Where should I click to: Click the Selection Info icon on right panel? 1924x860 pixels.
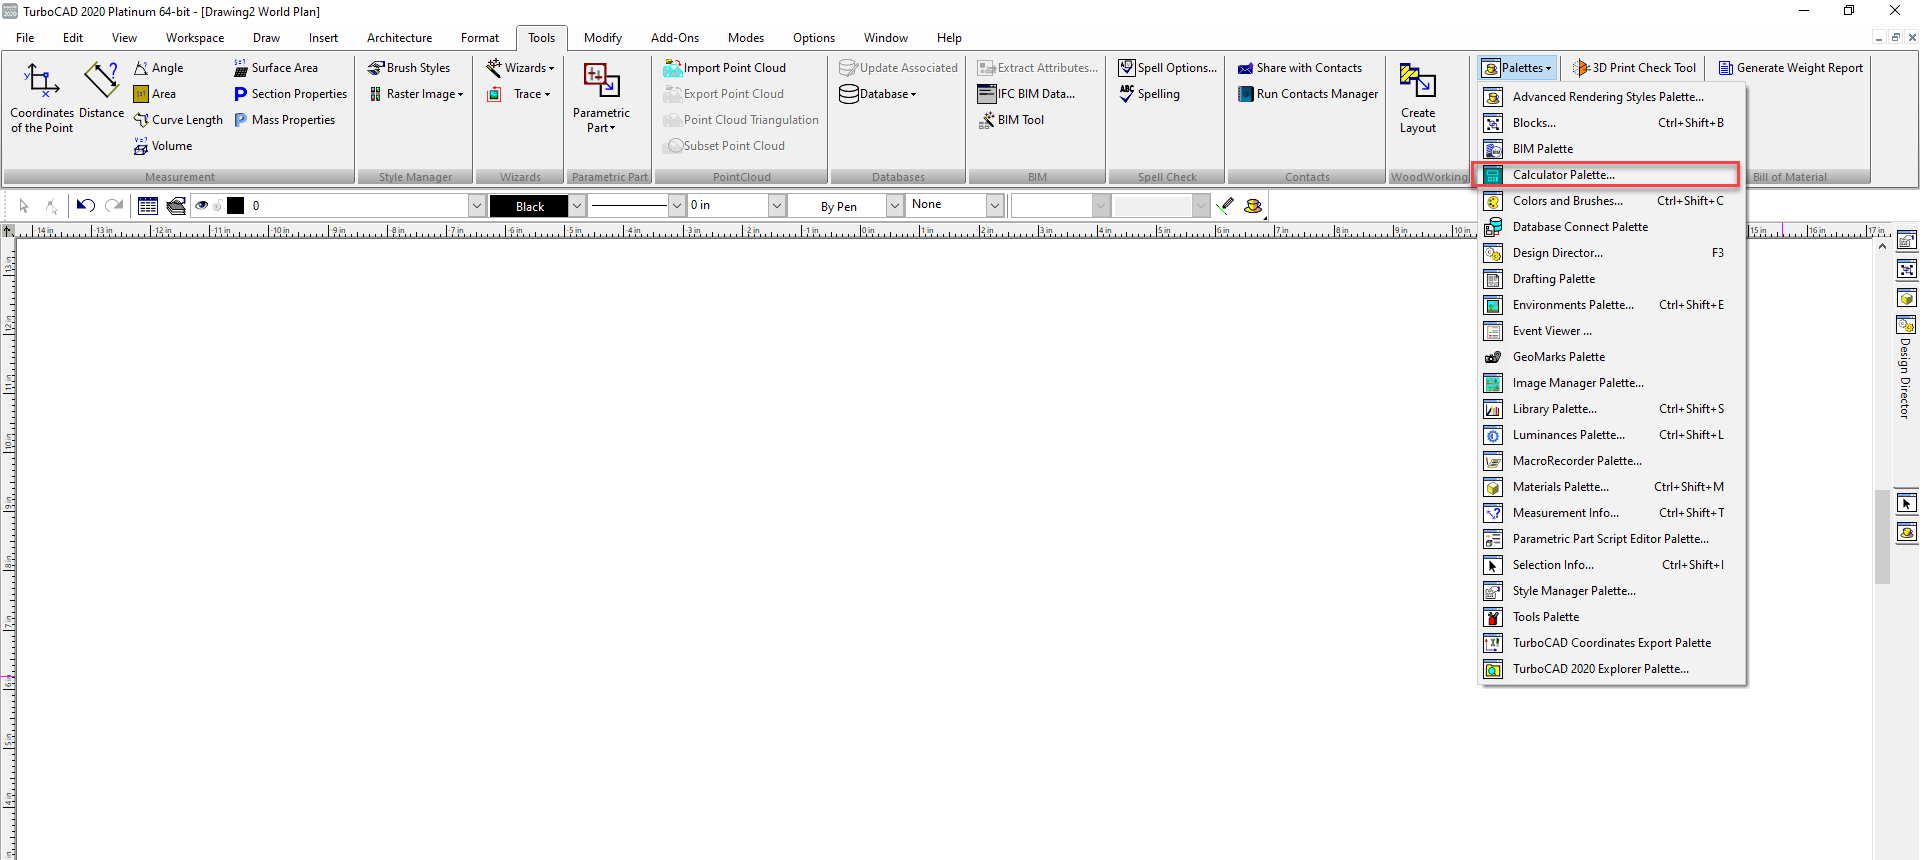pos(1907,504)
